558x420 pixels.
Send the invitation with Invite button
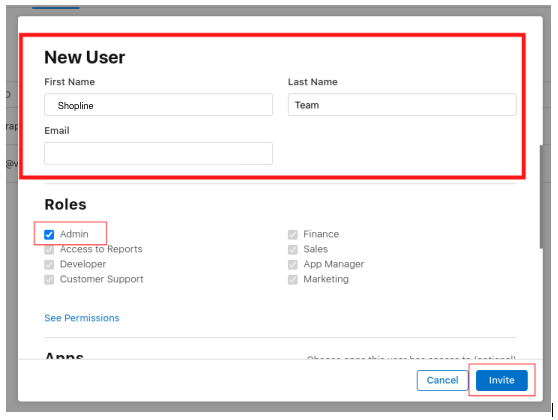tap(501, 380)
